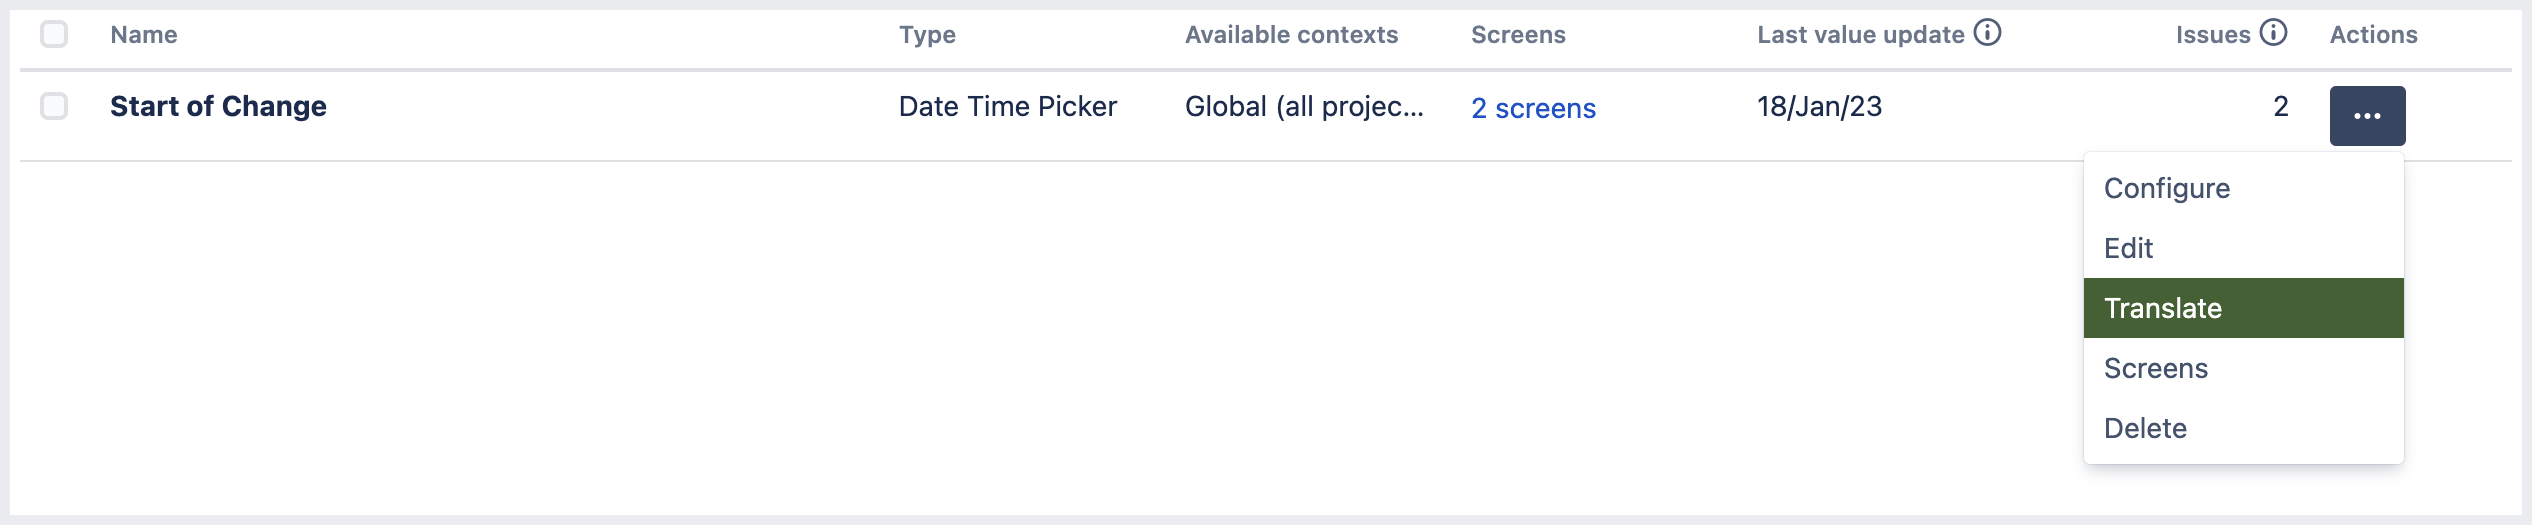Click the 18/Jan/23 date value

point(1819,106)
